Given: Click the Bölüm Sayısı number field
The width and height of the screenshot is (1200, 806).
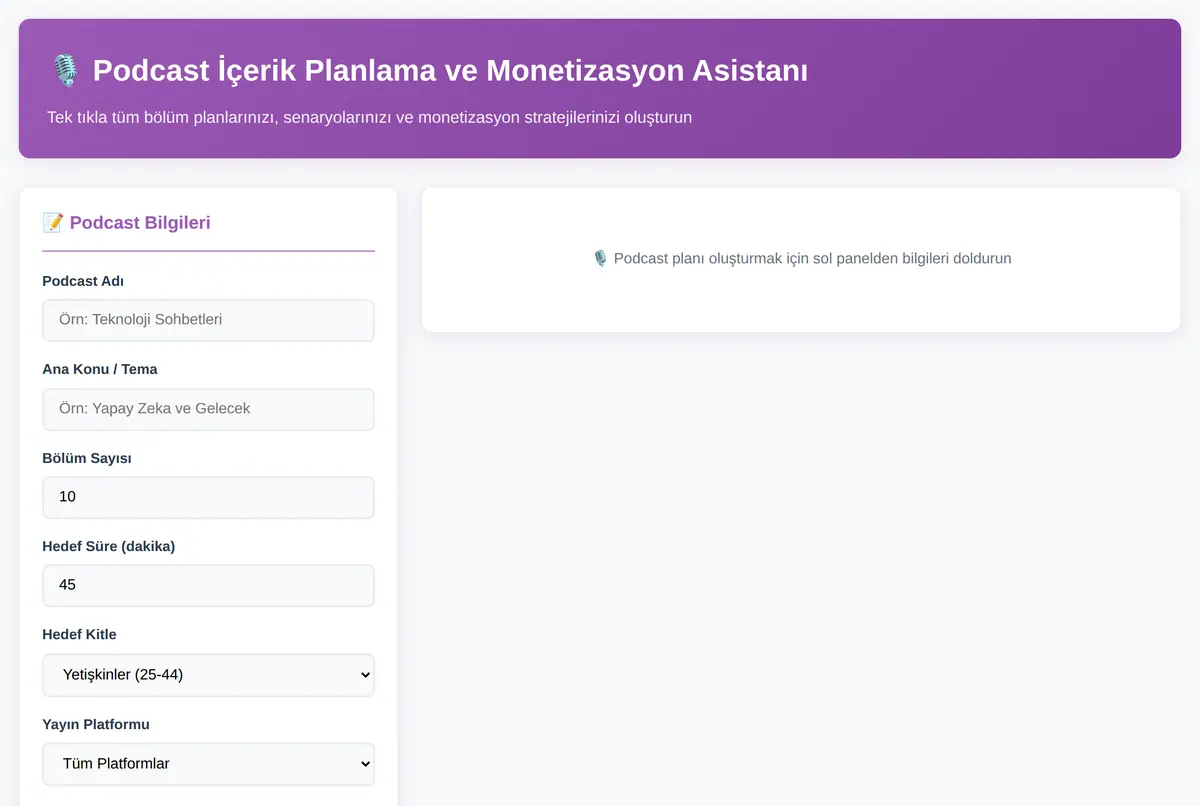Looking at the screenshot, I should click(208, 497).
